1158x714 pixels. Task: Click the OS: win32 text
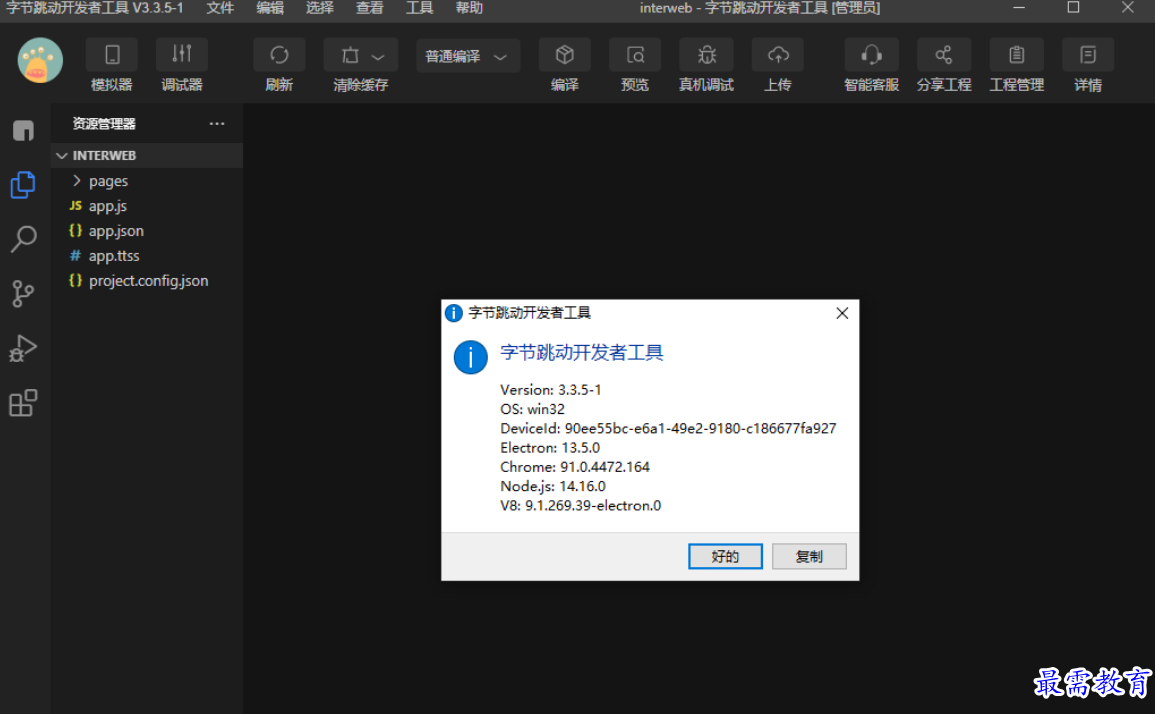(532, 409)
